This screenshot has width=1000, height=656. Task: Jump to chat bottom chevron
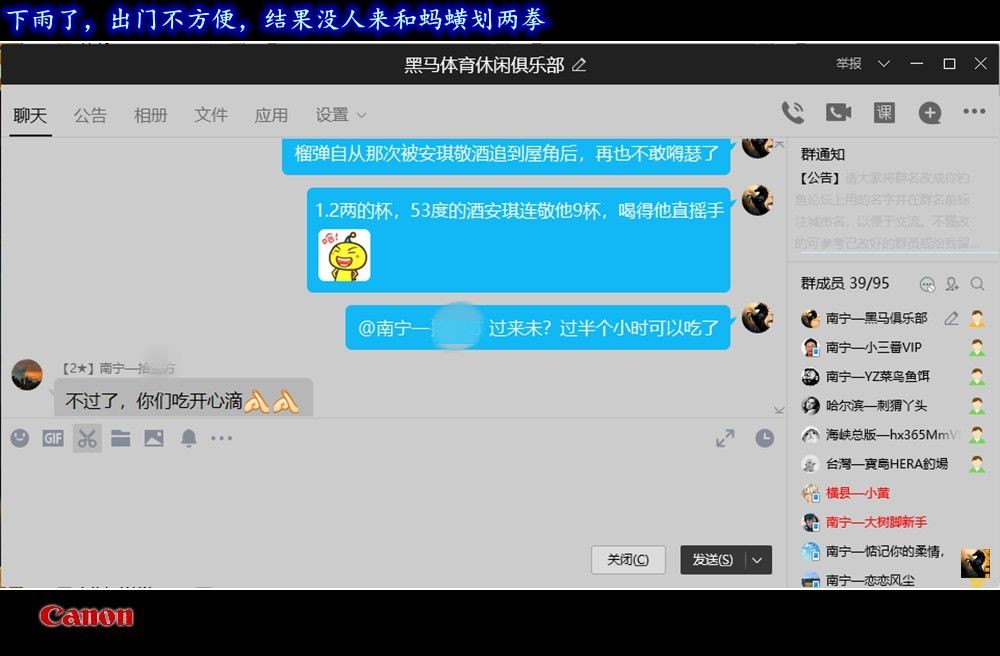click(779, 409)
